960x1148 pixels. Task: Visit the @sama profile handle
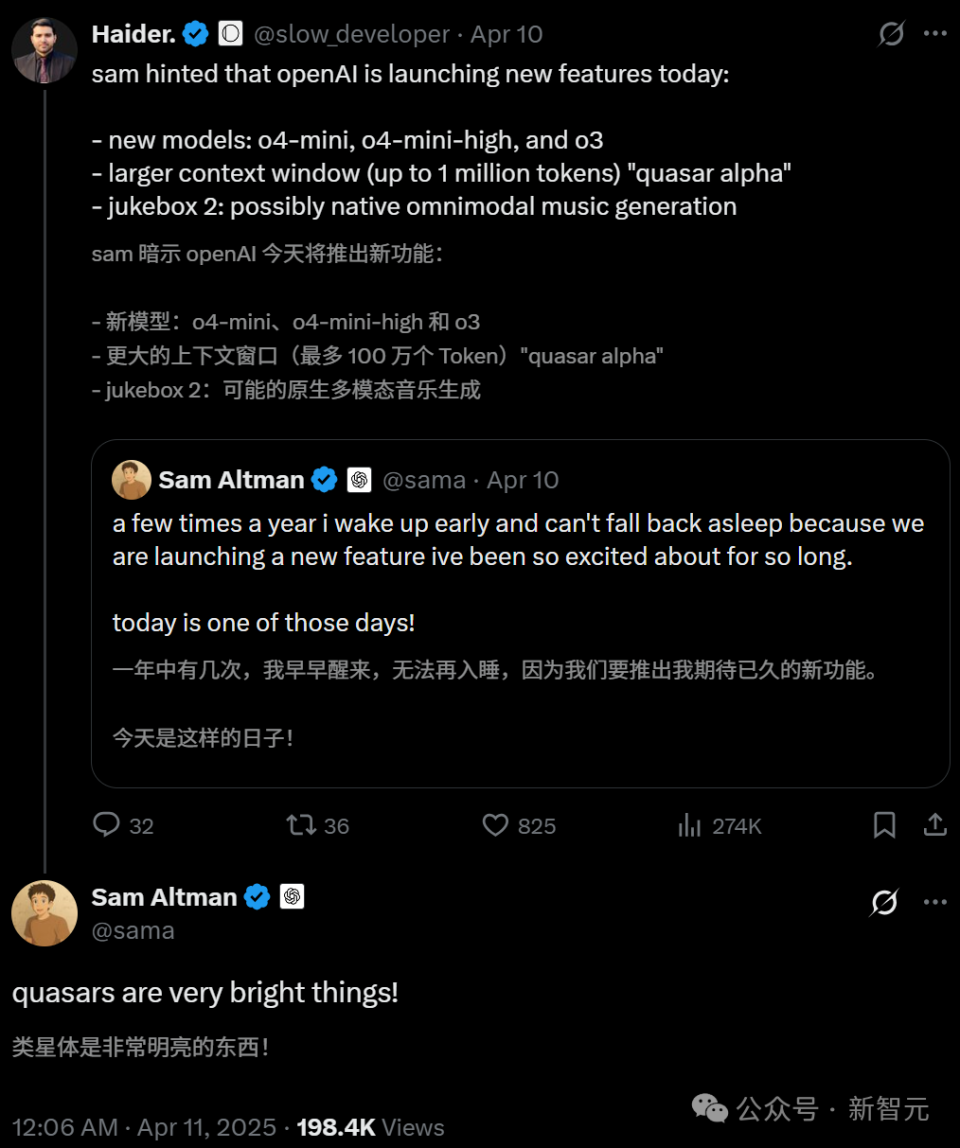tap(135, 930)
